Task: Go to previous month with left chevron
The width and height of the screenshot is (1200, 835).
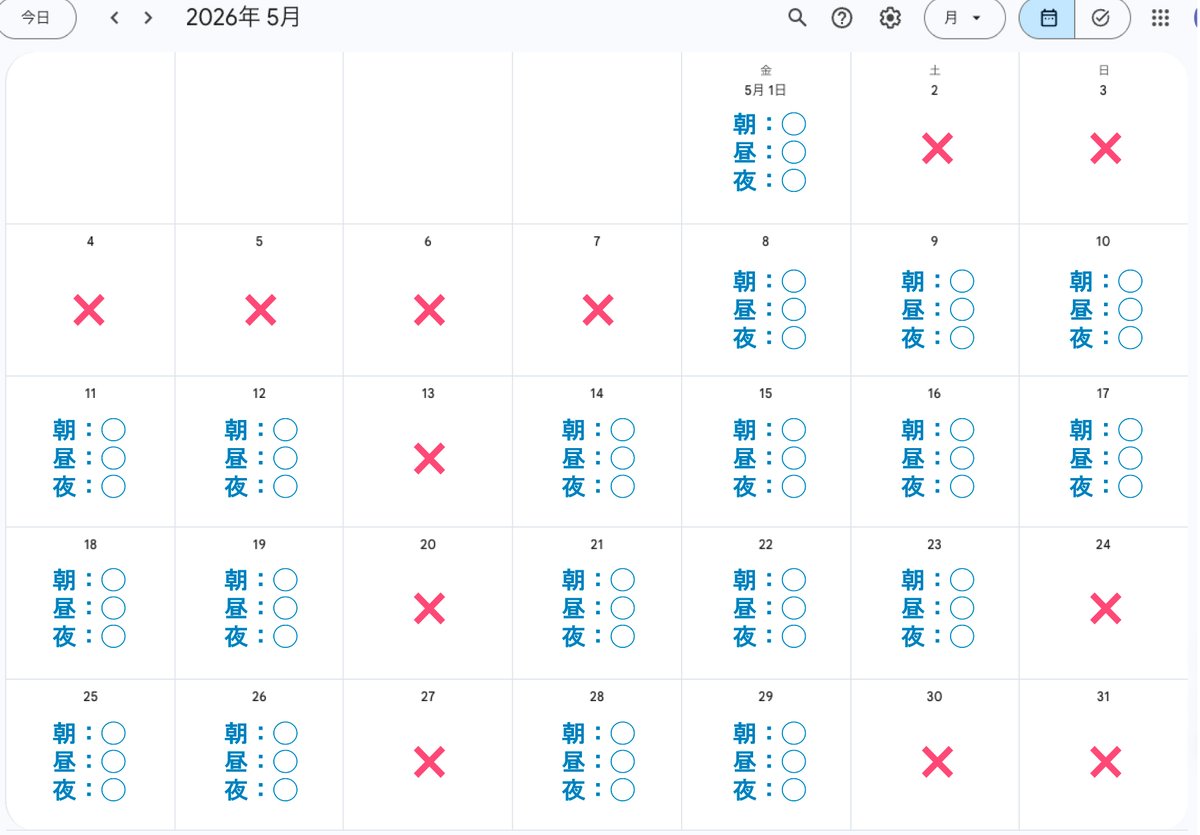Action: [x=114, y=18]
